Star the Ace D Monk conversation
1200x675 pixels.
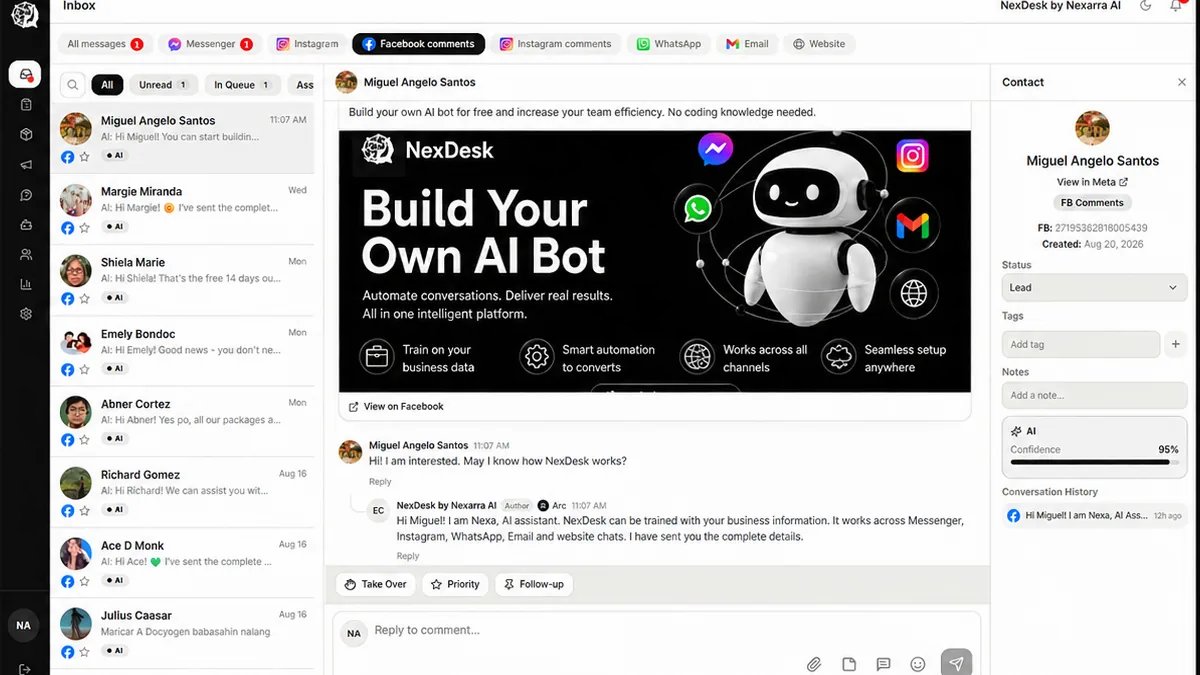pos(84,581)
